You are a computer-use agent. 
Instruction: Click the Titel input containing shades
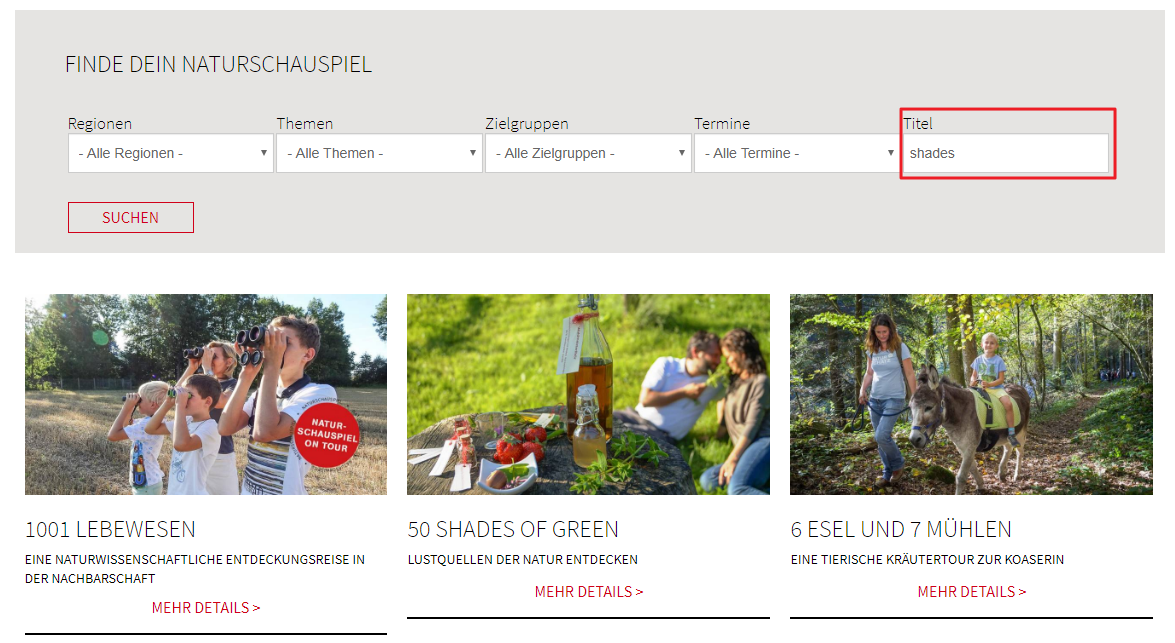pyautogui.click(x=1006, y=153)
